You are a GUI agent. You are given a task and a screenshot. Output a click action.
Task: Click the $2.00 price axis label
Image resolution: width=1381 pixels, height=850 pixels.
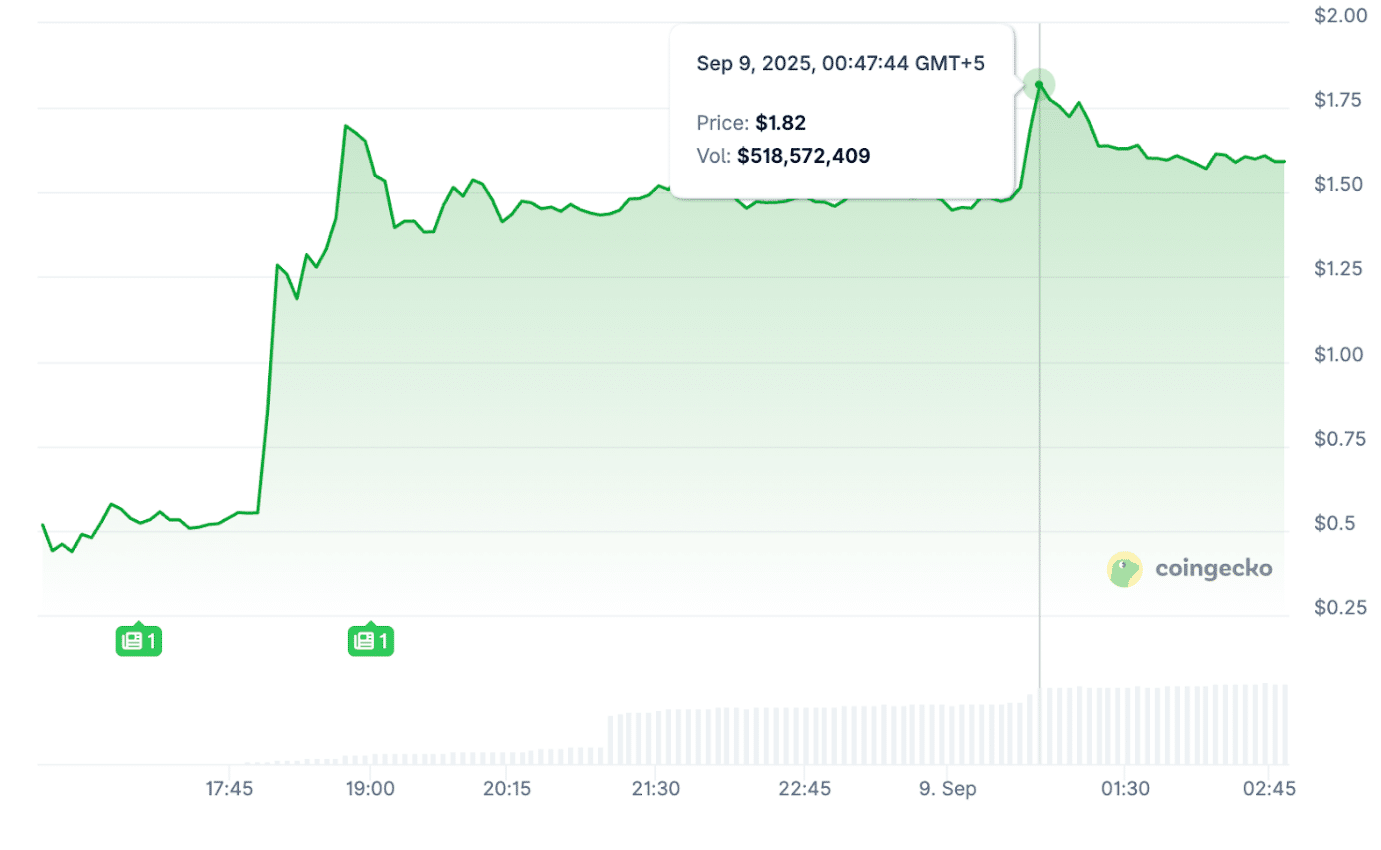click(1338, 16)
